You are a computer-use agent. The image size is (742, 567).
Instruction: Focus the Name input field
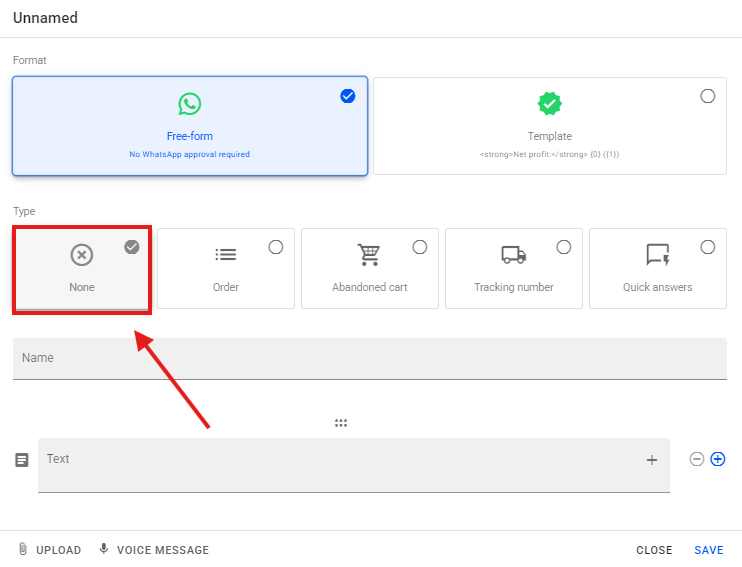(x=370, y=358)
